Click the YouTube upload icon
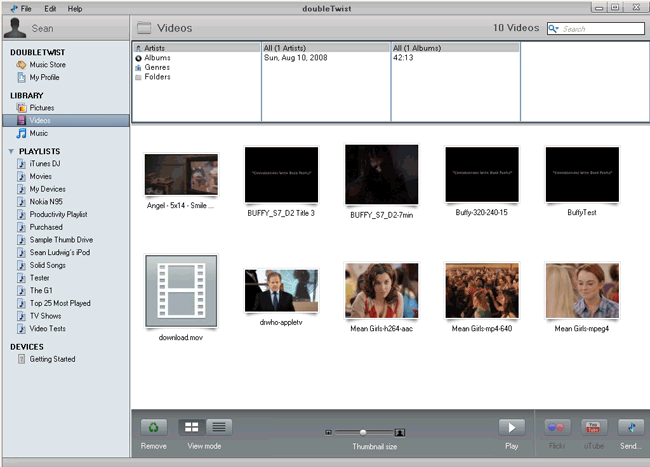650x467 pixels. pos(594,427)
